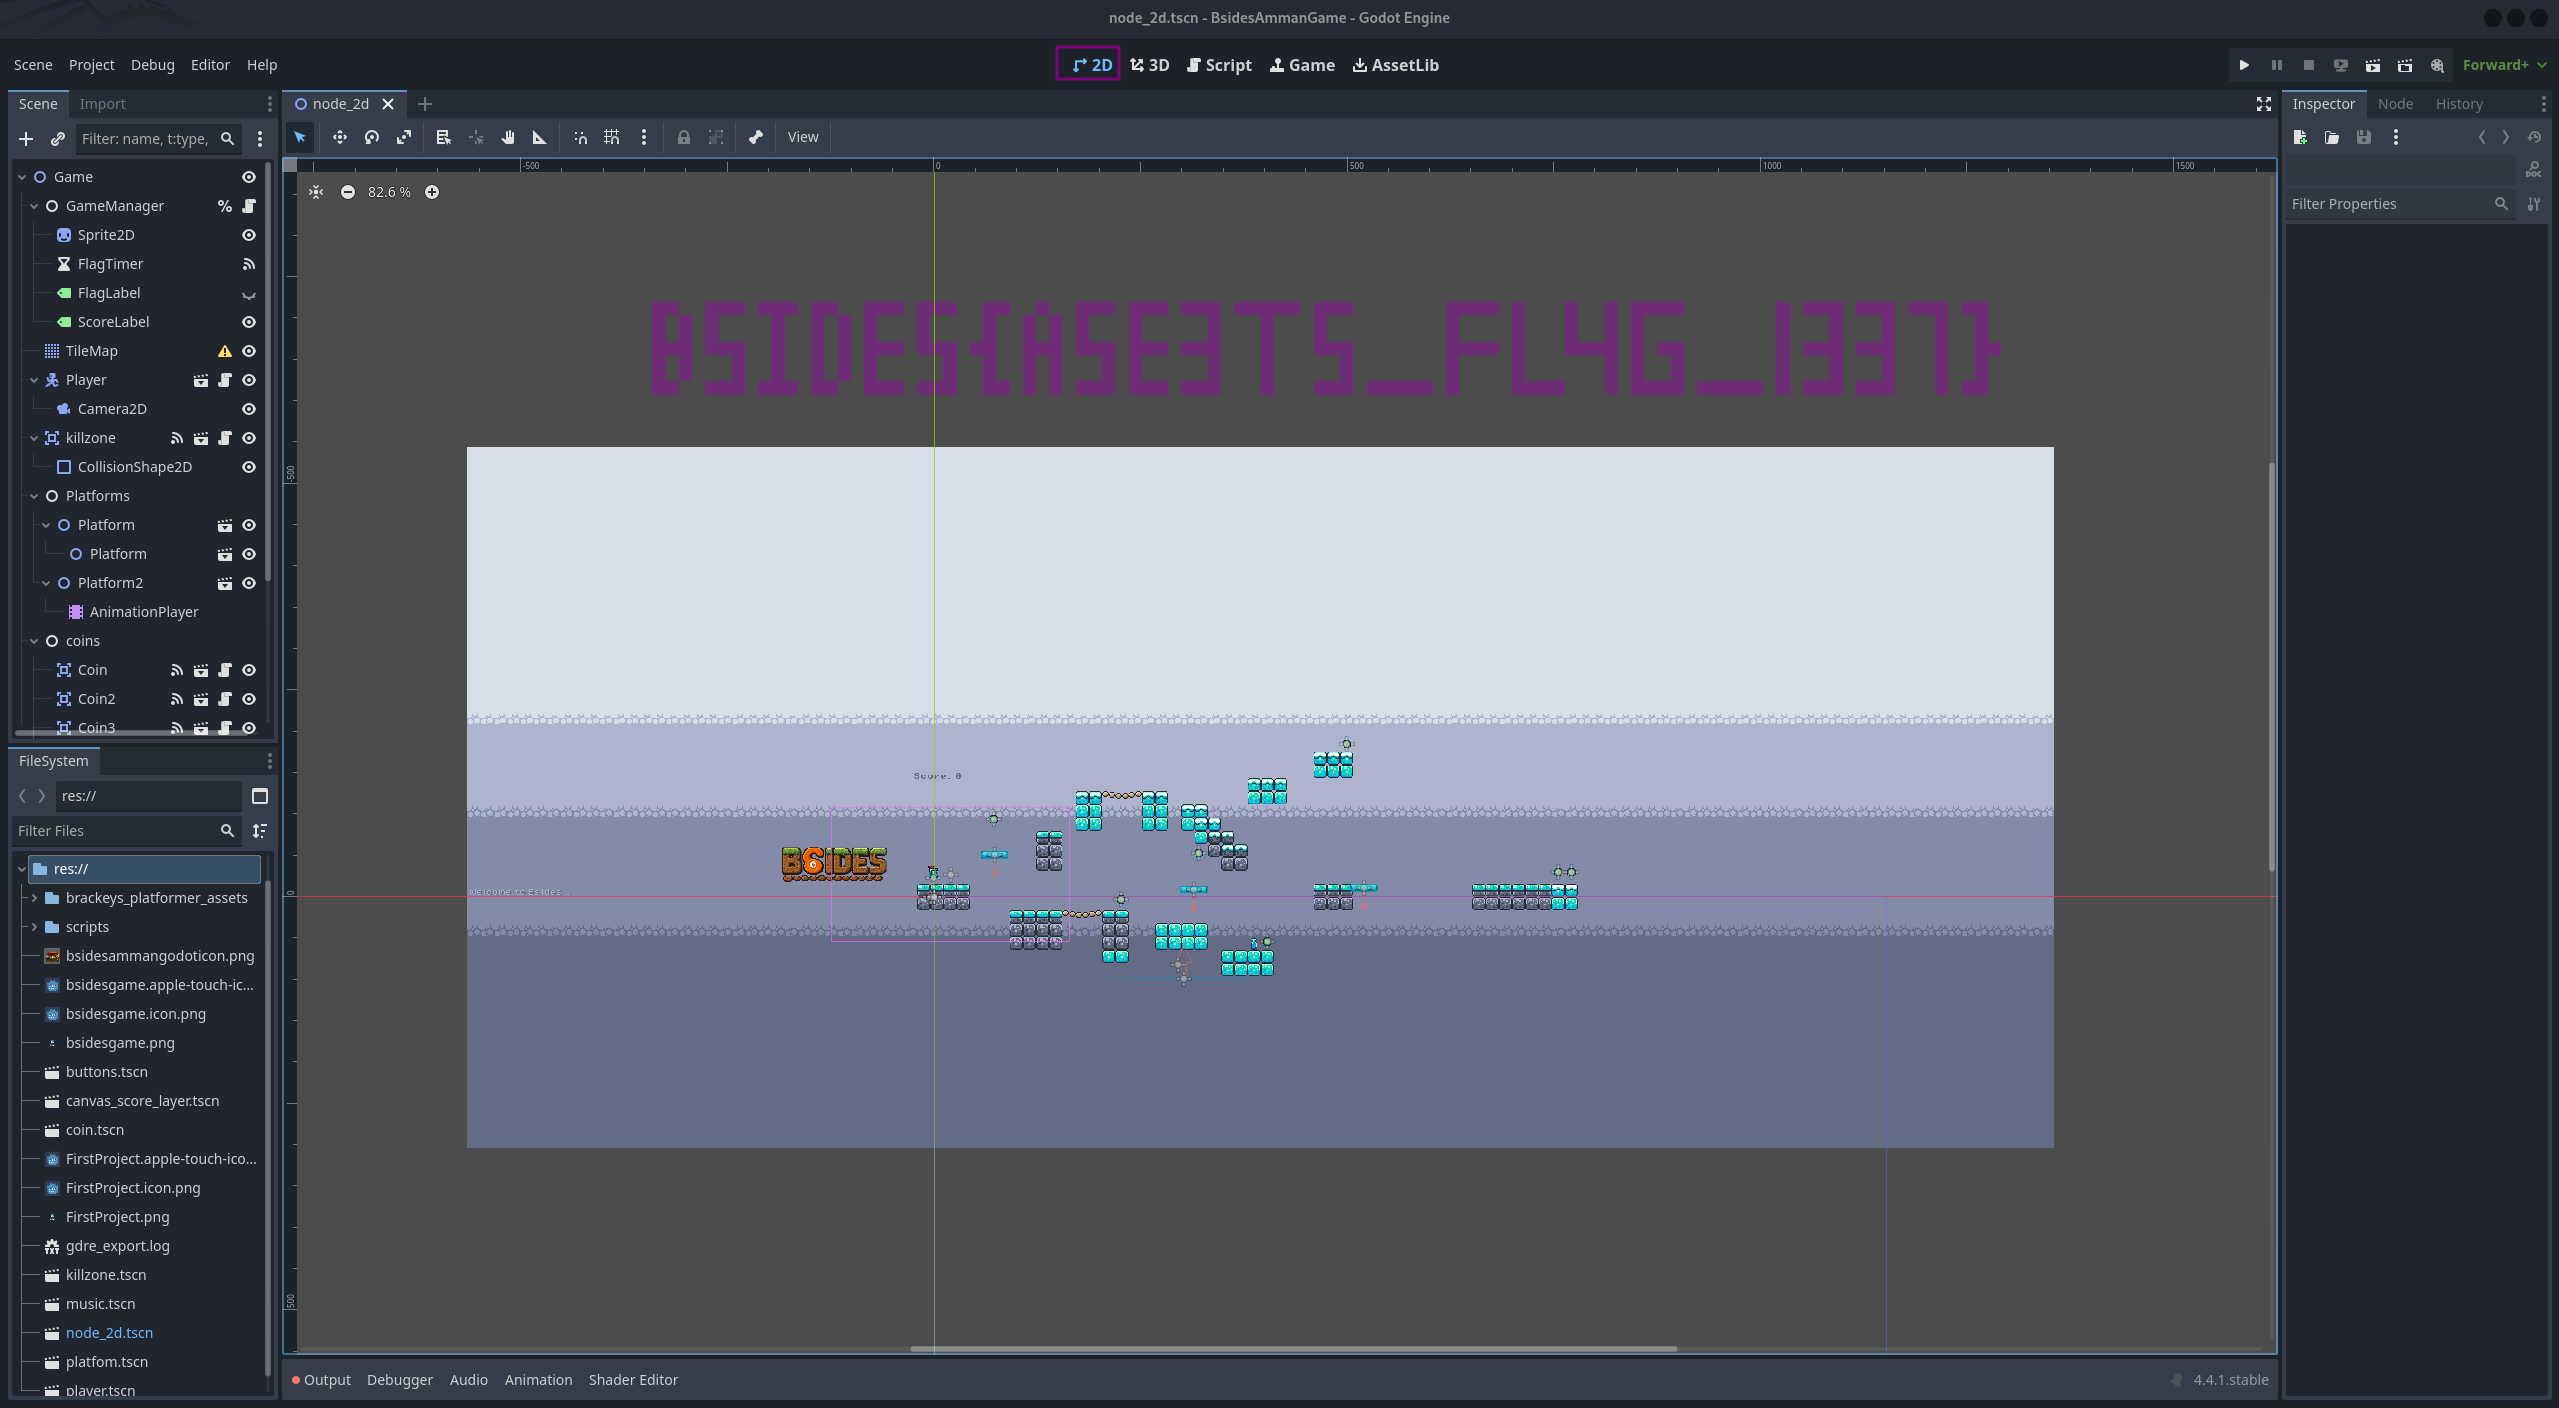
Task: Open the Project menu
Action: 91,65
